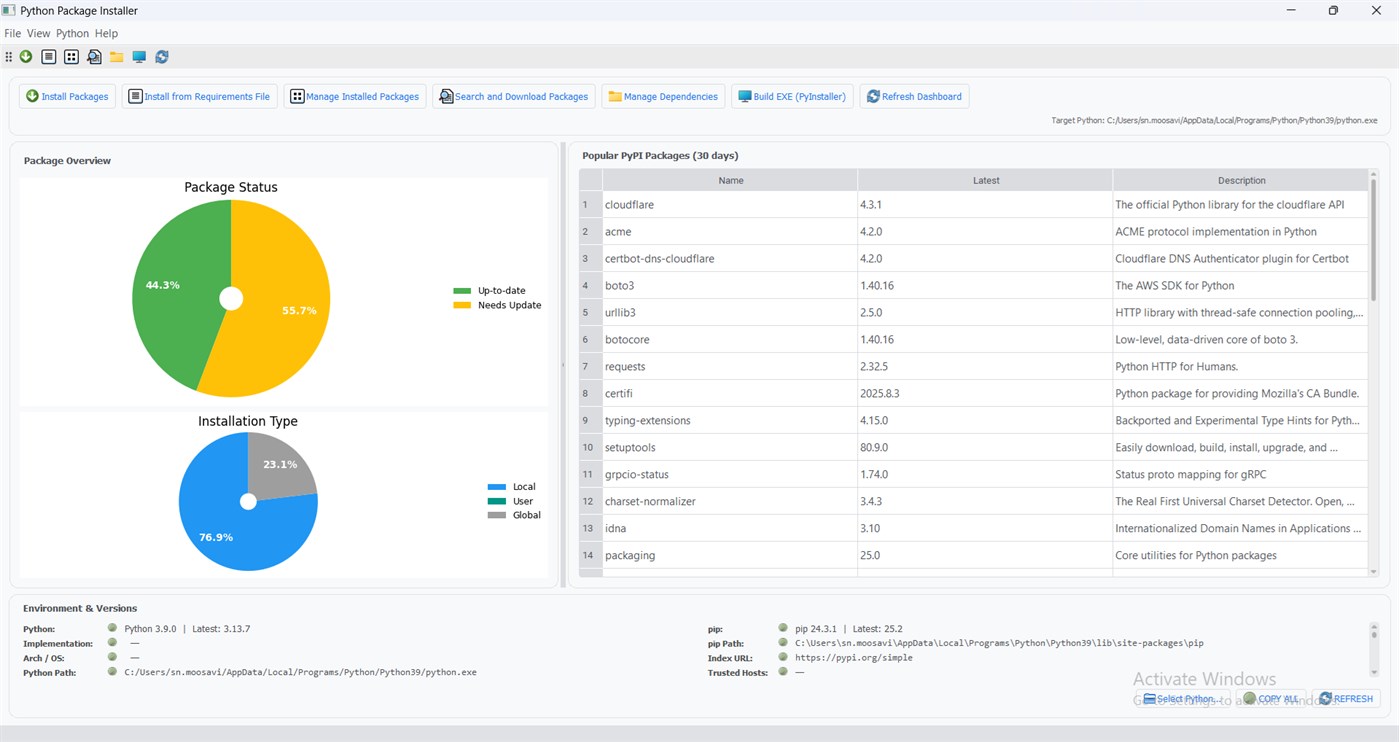The width and height of the screenshot is (1399, 742).
Task: Select the boto3 package name cell
Action: (x=730, y=285)
